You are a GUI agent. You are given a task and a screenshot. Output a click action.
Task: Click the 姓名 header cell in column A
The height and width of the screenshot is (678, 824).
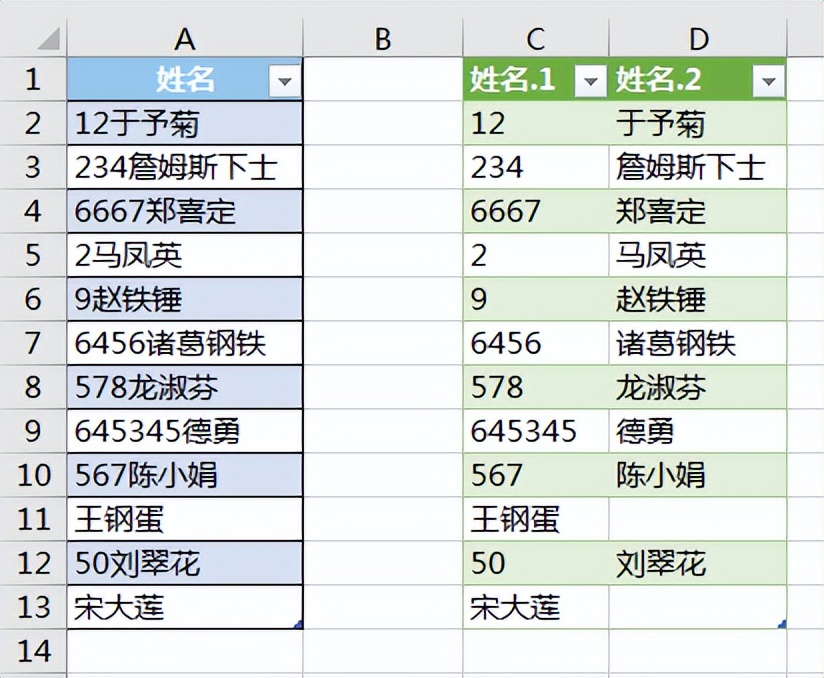point(185,79)
